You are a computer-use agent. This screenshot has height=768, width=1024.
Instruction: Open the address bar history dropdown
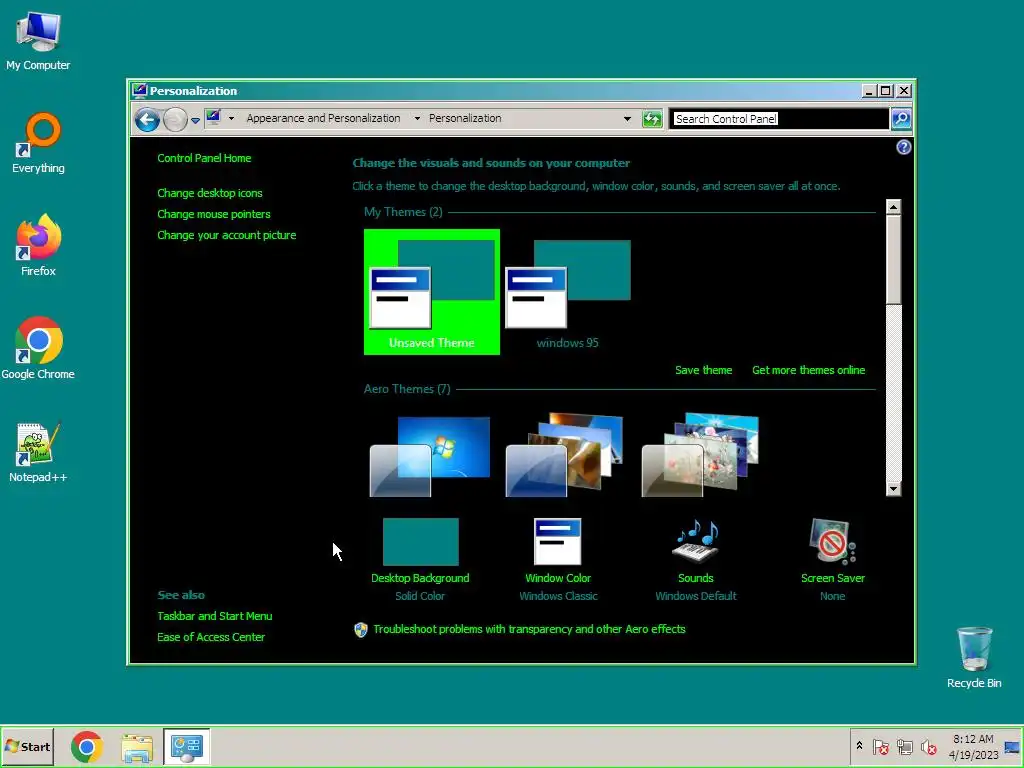pos(627,119)
